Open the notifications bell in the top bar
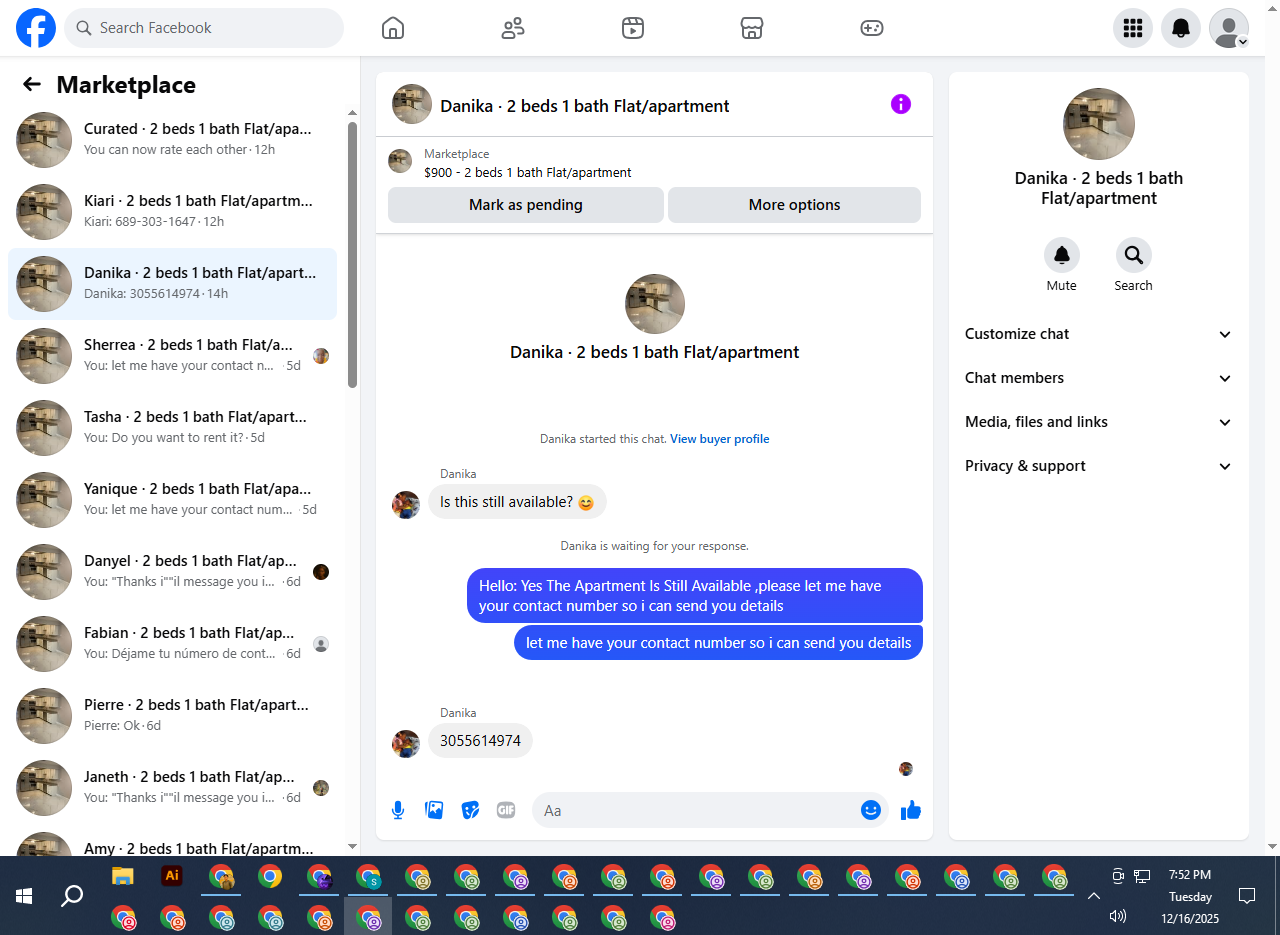1280x935 pixels. pyautogui.click(x=1181, y=28)
